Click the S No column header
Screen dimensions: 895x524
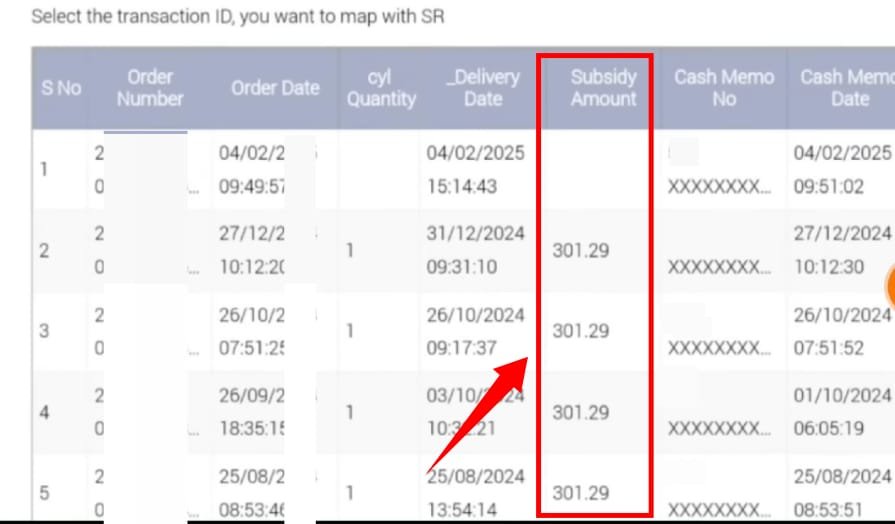(60, 88)
